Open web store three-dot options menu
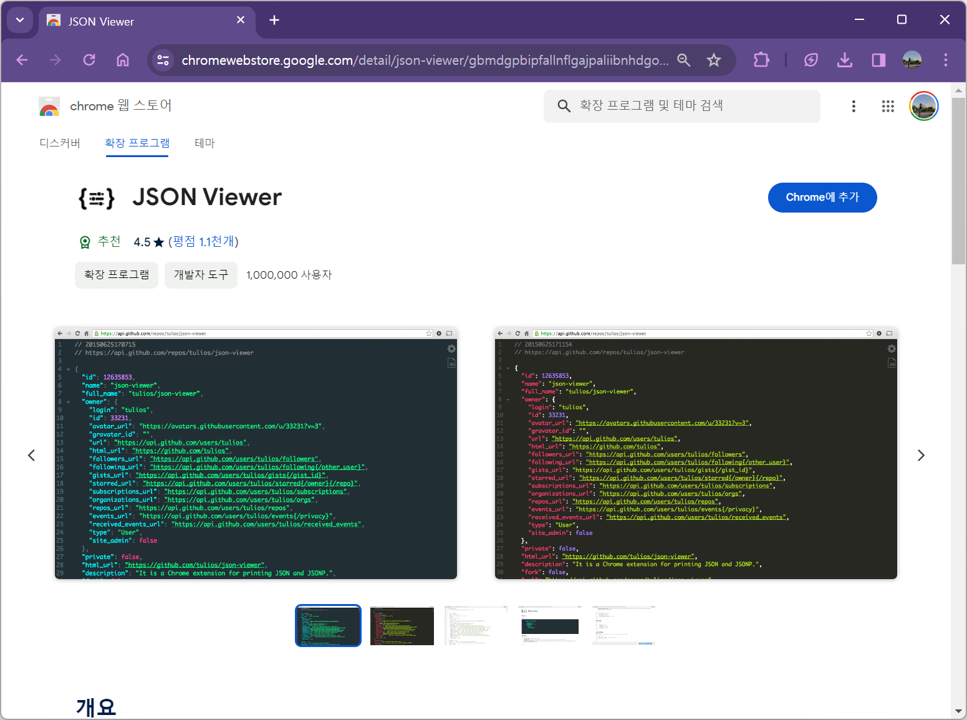Image resolution: width=967 pixels, height=720 pixels. (854, 106)
